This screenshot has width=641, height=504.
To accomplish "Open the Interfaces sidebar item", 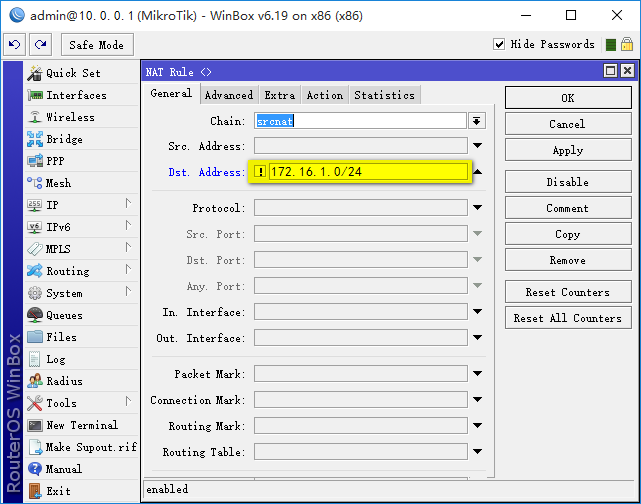I will click(75, 95).
